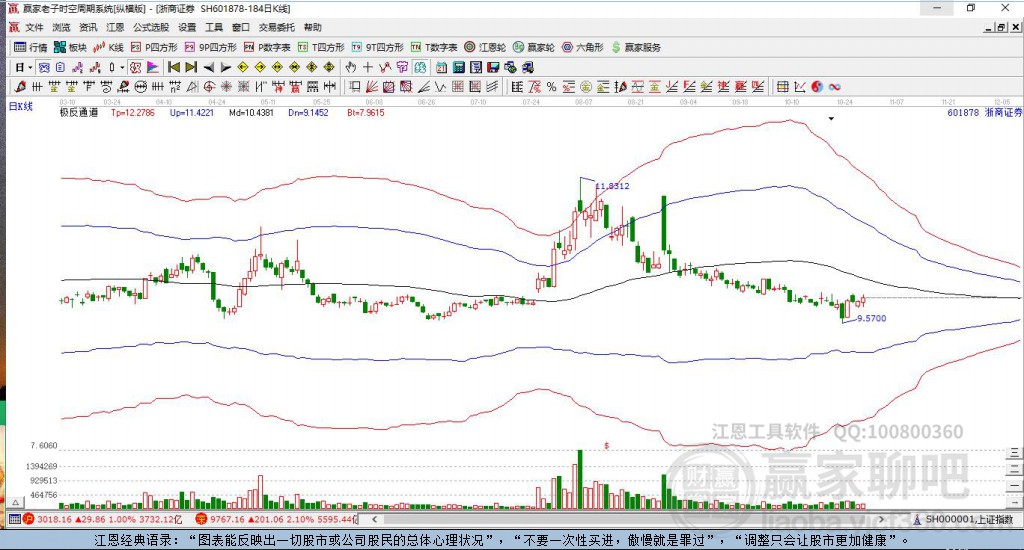Open the 工具 menu
Viewport: 1024px width, 550px height.
pos(214,27)
